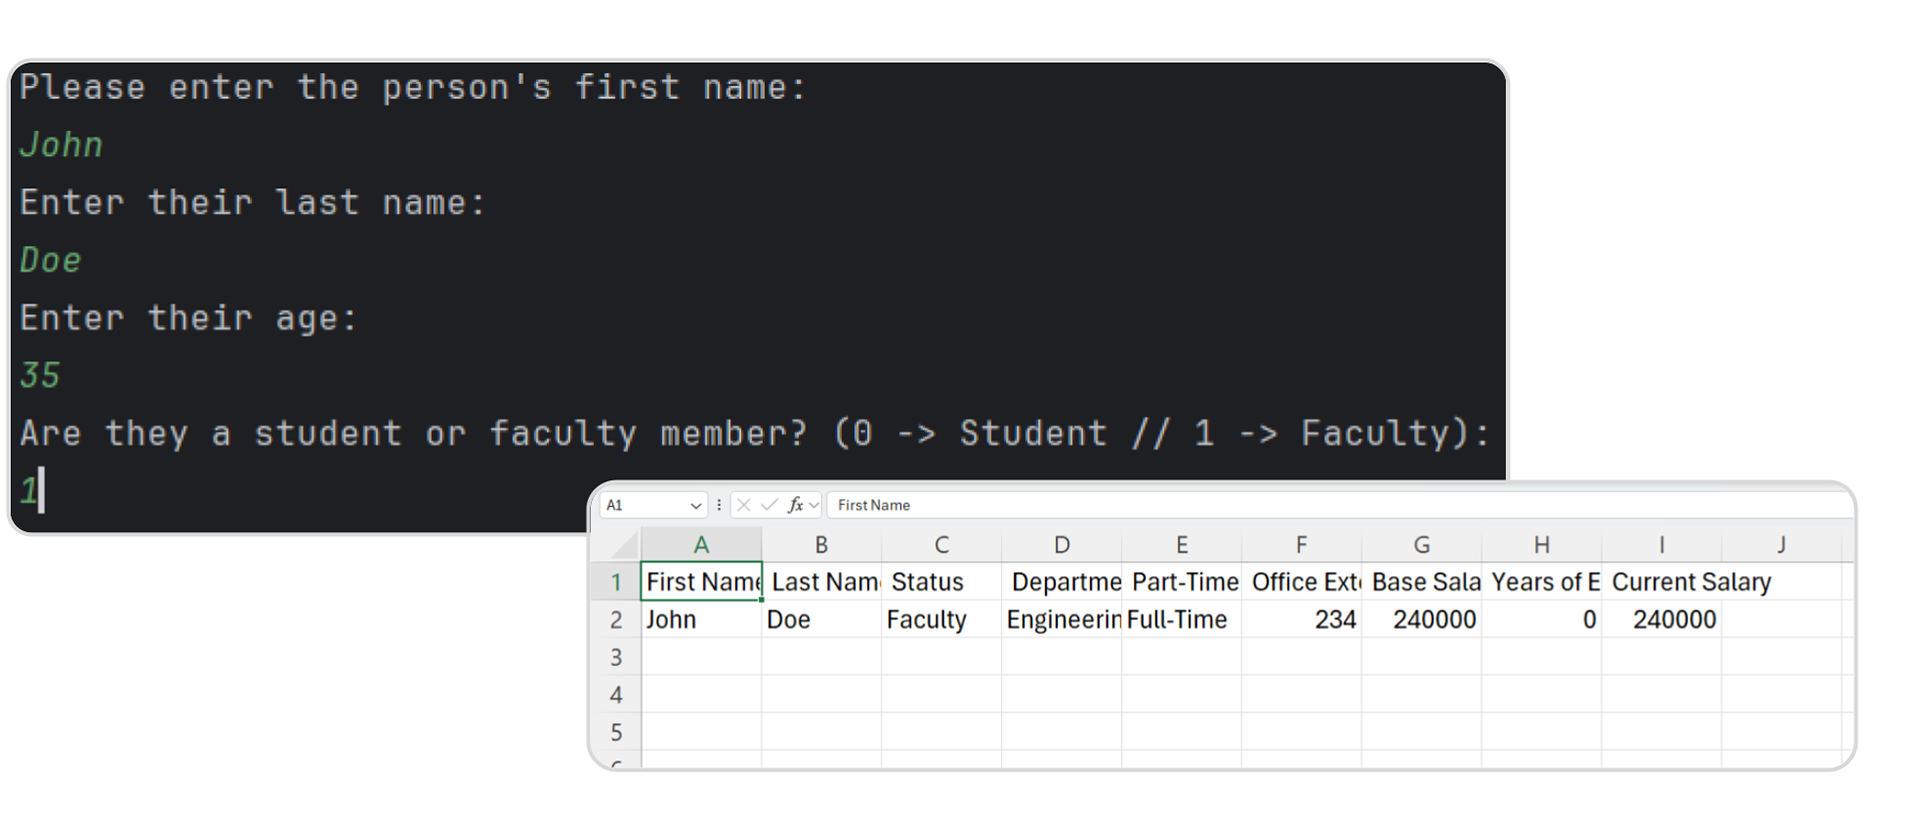Expand the dropdown arrow beside fx
This screenshot has height=830, width=1920.
[x=814, y=506]
